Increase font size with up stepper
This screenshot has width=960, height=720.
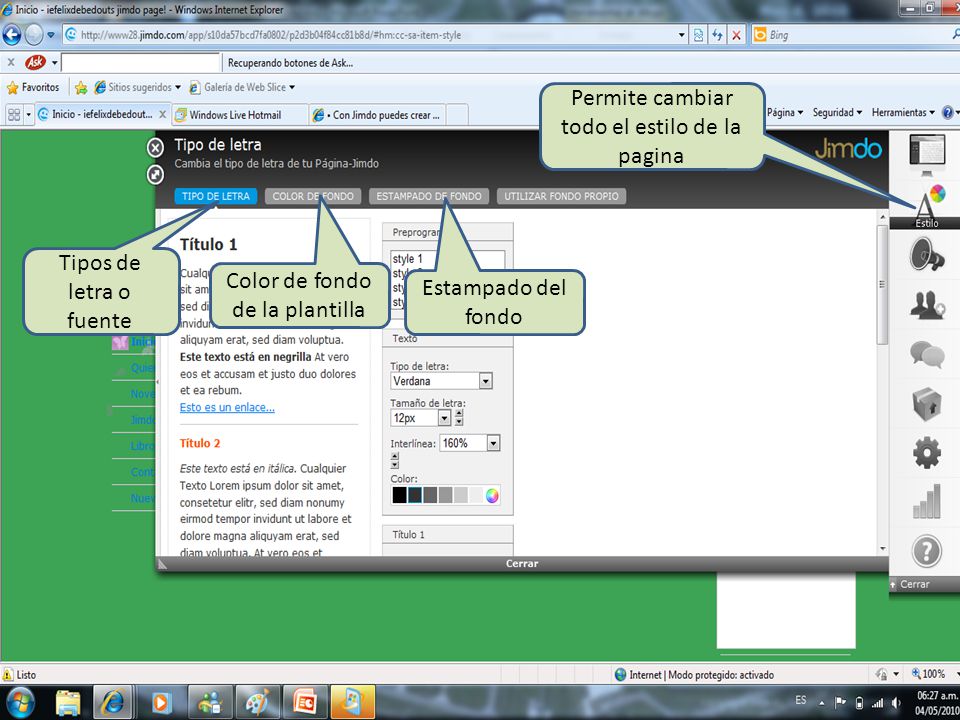click(x=459, y=413)
